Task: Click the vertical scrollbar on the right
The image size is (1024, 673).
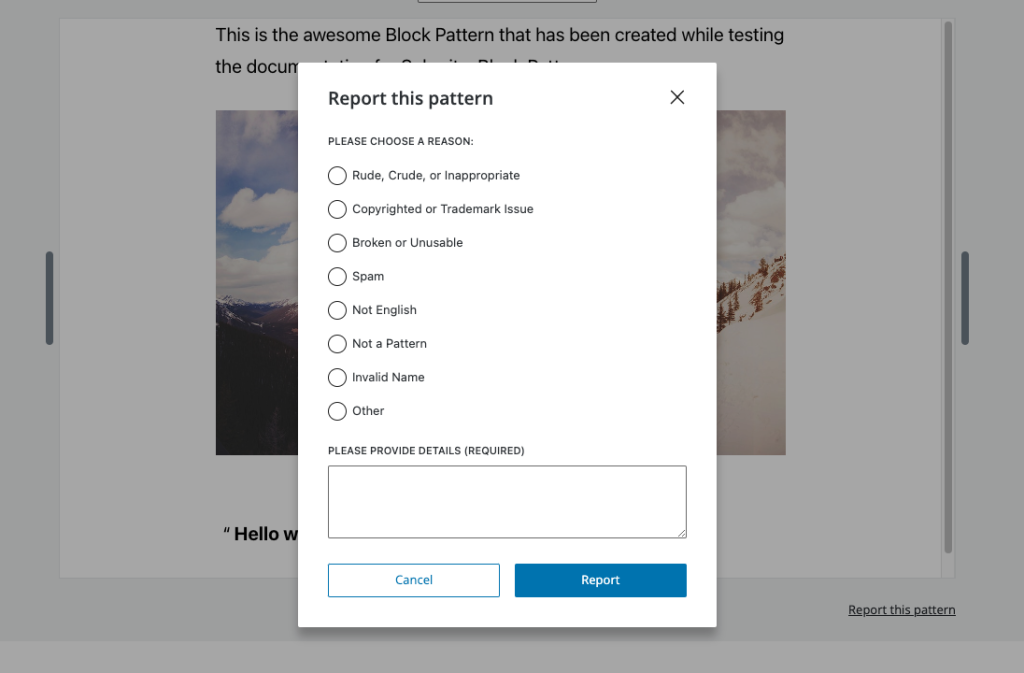Action: point(946,283)
